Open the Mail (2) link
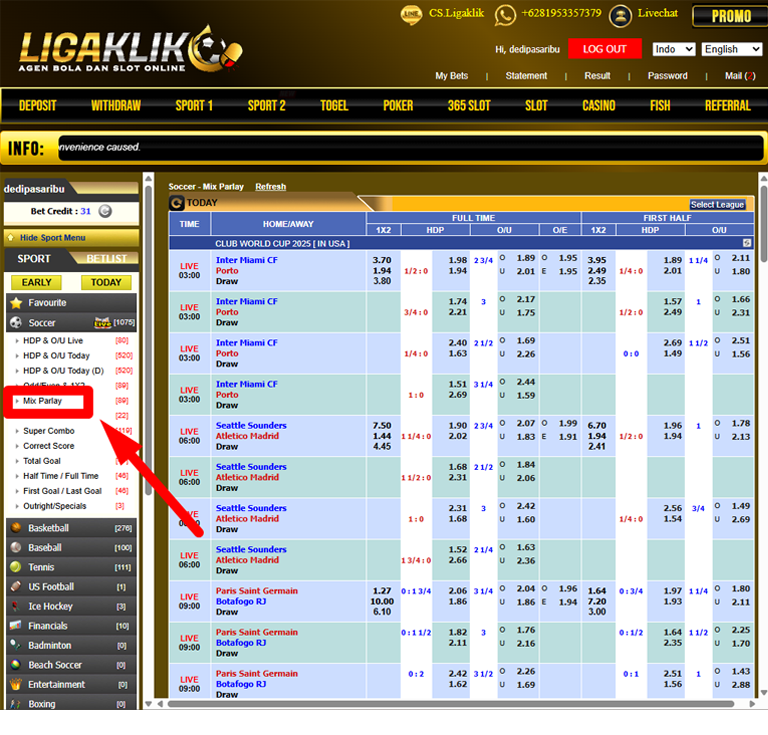768x735 pixels. pyautogui.click(x=740, y=76)
